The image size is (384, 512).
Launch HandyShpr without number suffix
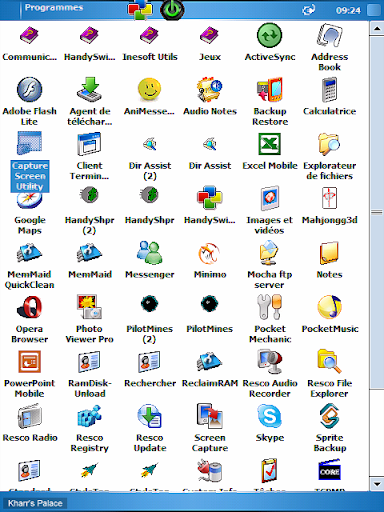pos(149,195)
